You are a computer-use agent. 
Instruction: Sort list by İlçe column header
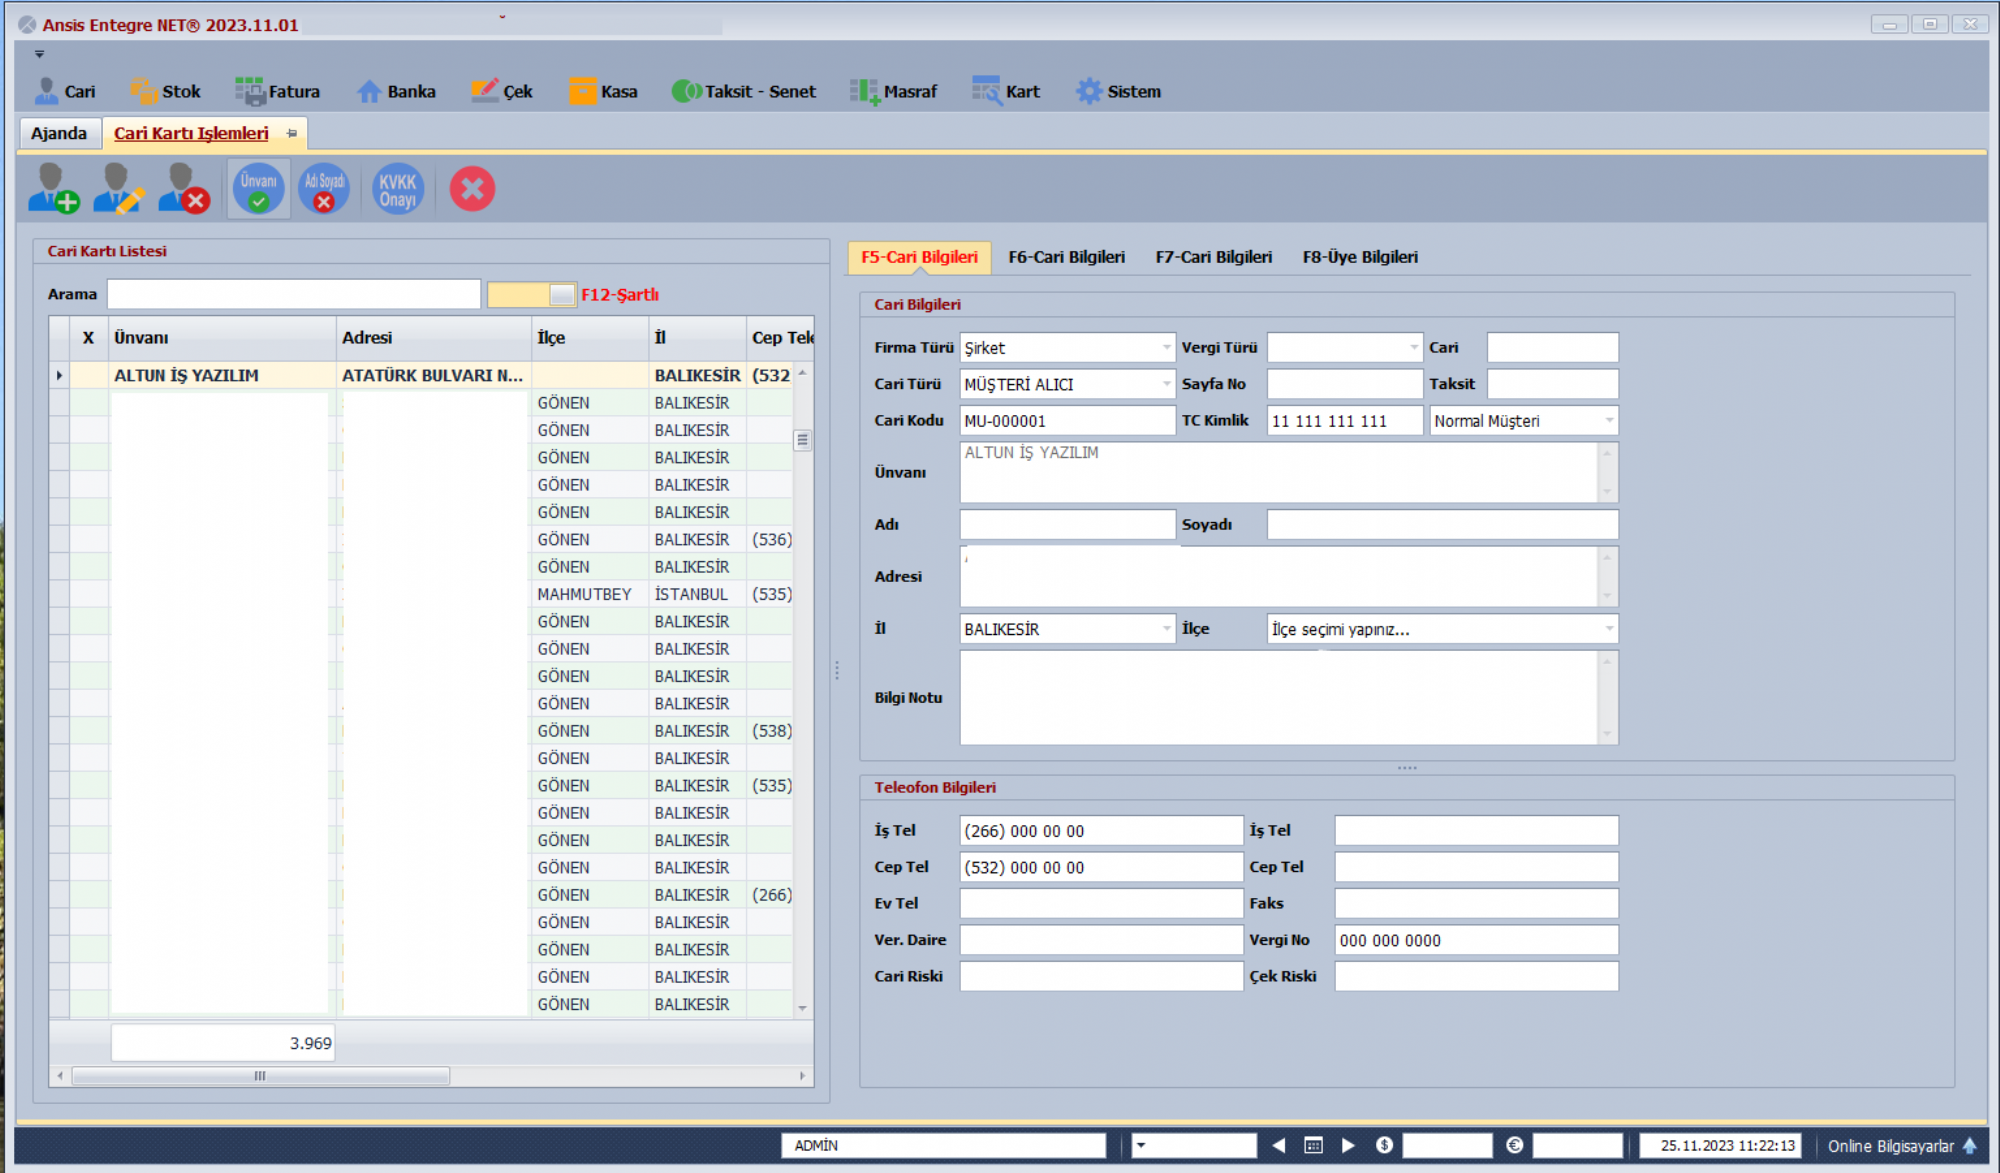point(590,338)
